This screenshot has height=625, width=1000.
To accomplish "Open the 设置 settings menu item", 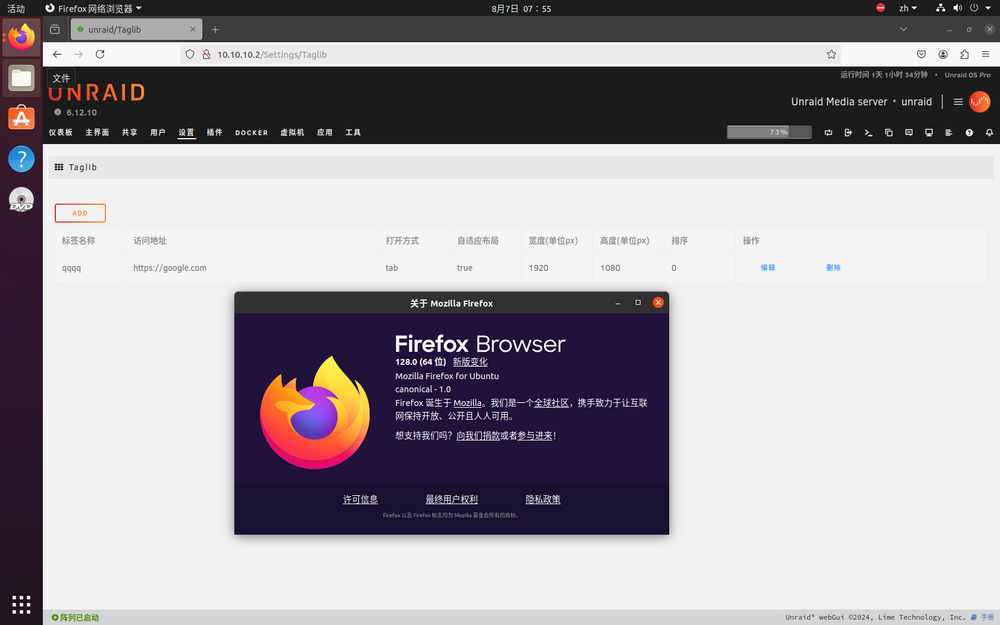I will [x=186, y=133].
